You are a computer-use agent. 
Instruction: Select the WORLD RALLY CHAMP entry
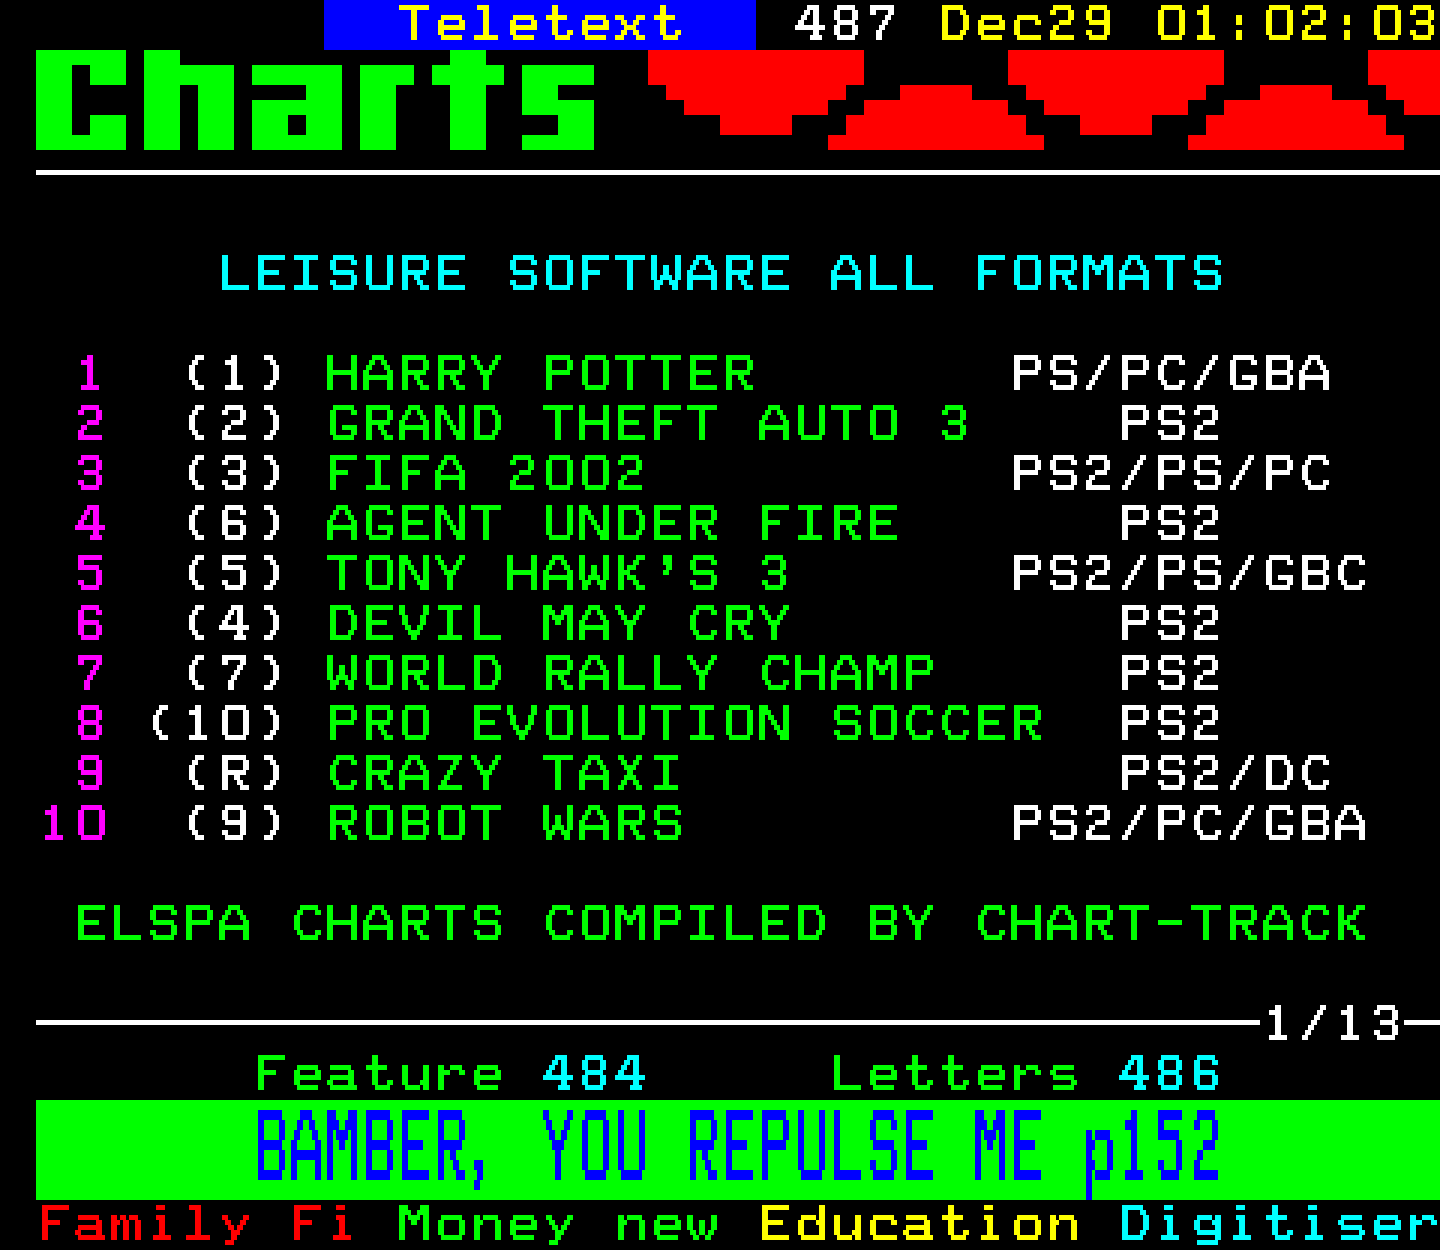coord(630,674)
